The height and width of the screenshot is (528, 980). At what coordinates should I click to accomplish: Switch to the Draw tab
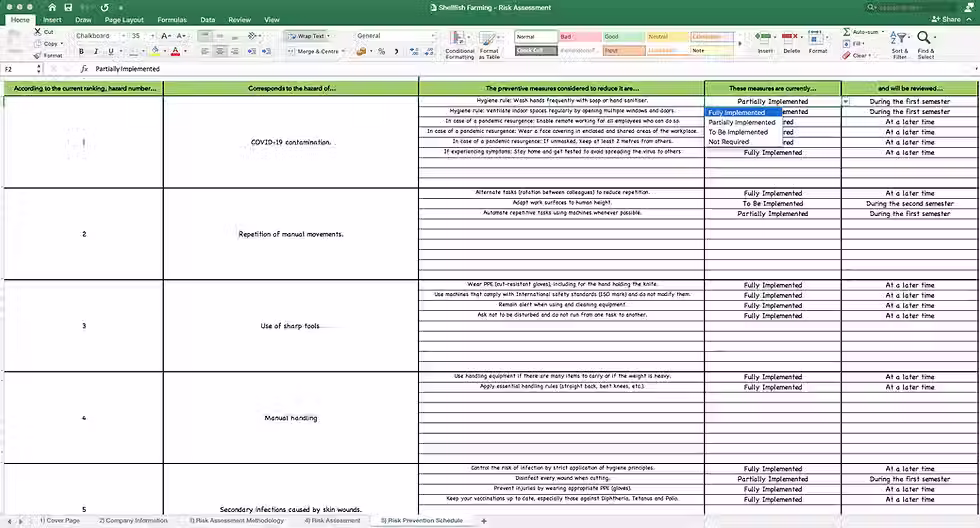point(83,20)
